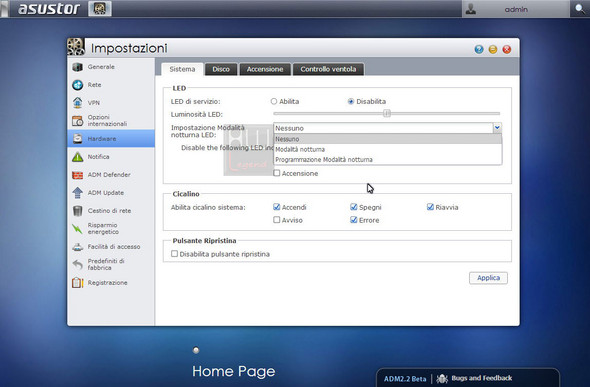Switch to Controllo ventola tab
This screenshot has height=387, width=590.
[328, 69]
